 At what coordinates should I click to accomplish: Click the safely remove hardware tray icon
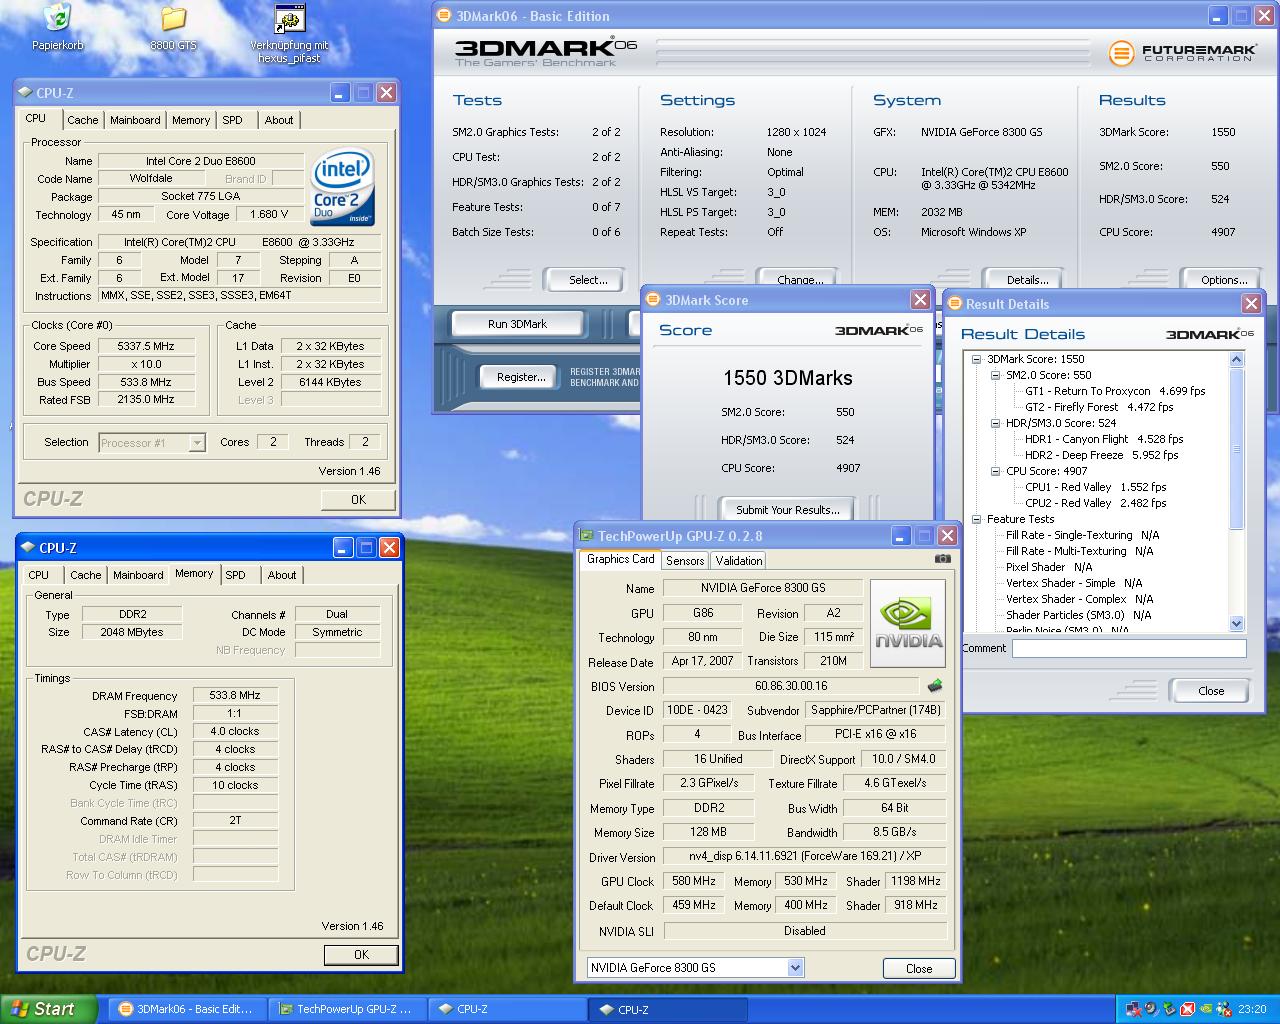click(x=1169, y=1009)
